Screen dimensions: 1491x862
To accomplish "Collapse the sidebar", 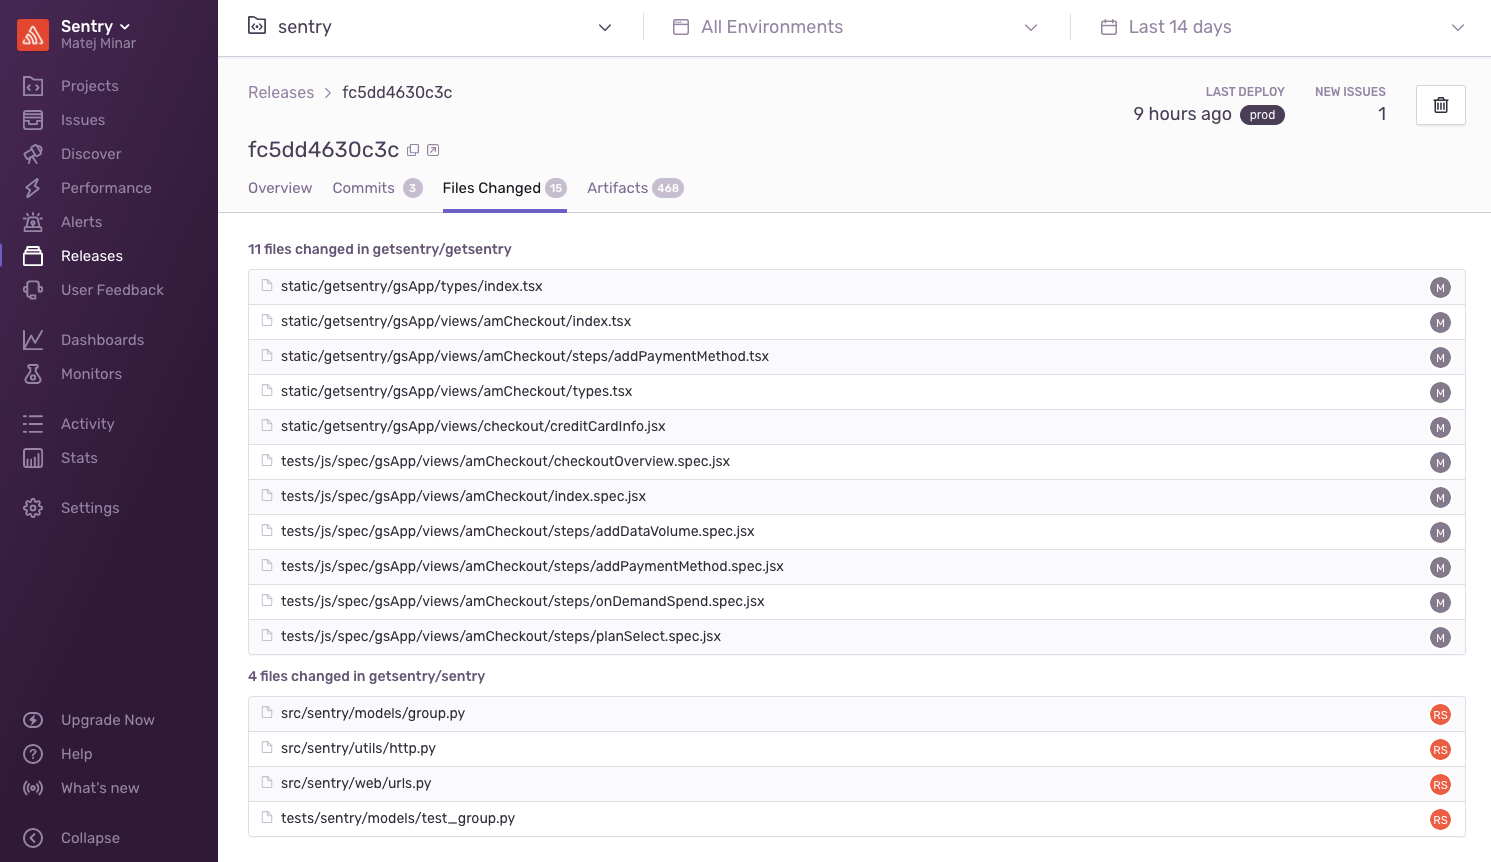I will click(90, 838).
